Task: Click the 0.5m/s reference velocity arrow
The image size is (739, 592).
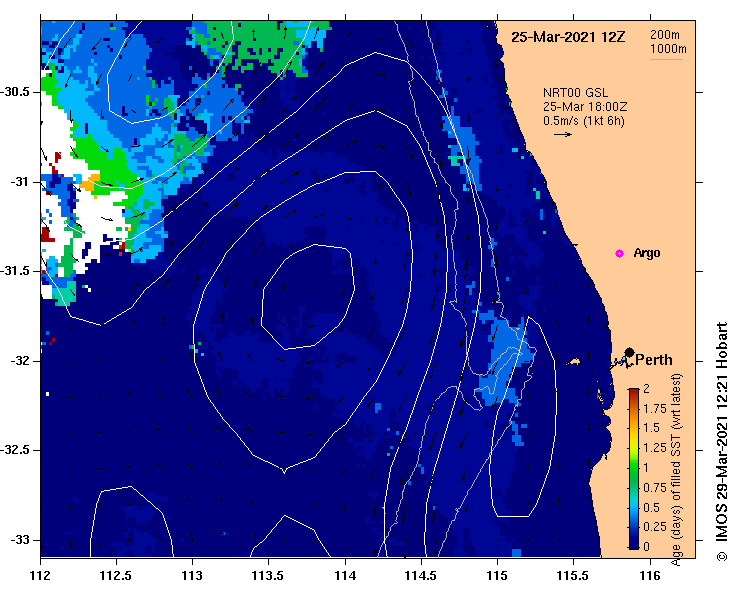Action: click(563, 134)
